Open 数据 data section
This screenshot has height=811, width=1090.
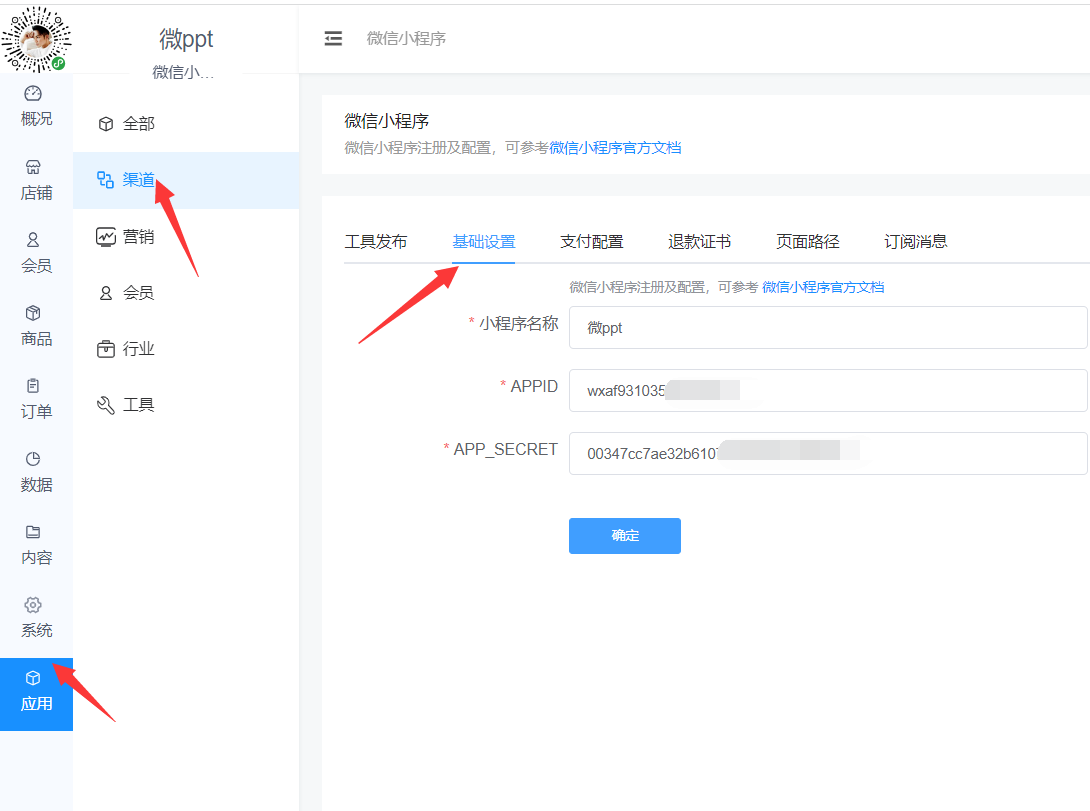(36, 472)
